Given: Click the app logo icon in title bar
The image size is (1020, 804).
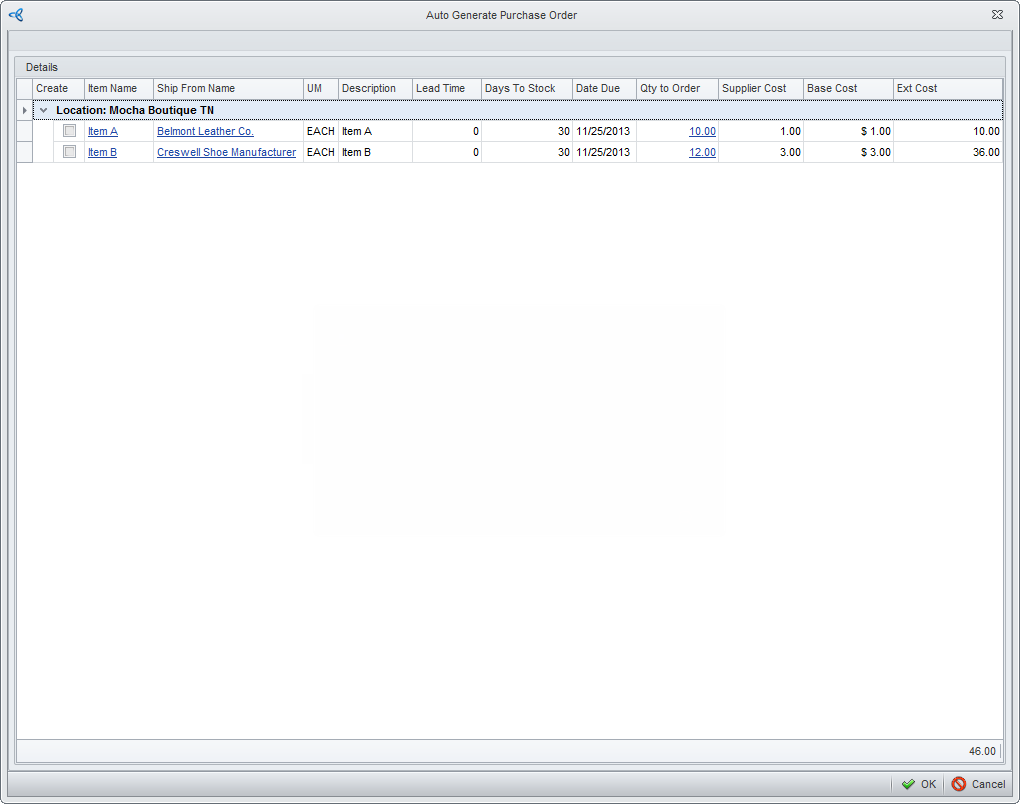Looking at the screenshot, I should pos(15,15).
